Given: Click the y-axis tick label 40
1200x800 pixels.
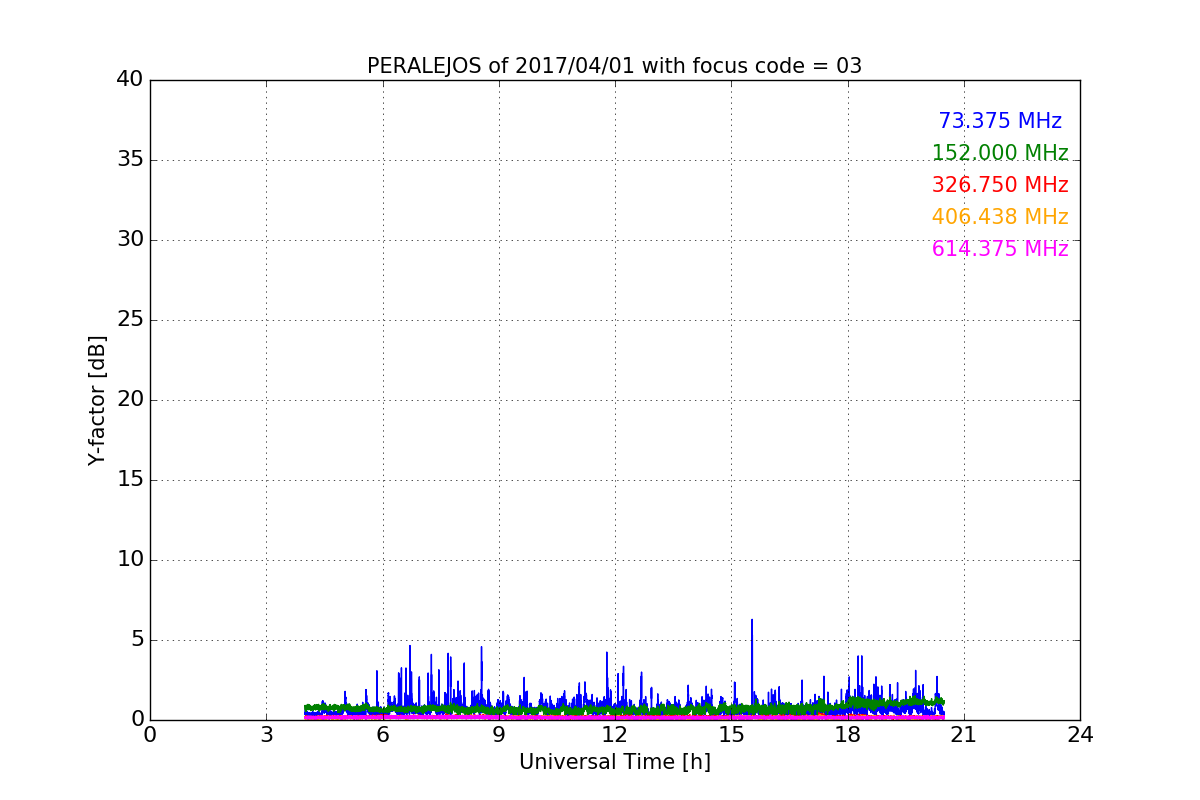Looking at the screenshot, I should coord(130,80).
